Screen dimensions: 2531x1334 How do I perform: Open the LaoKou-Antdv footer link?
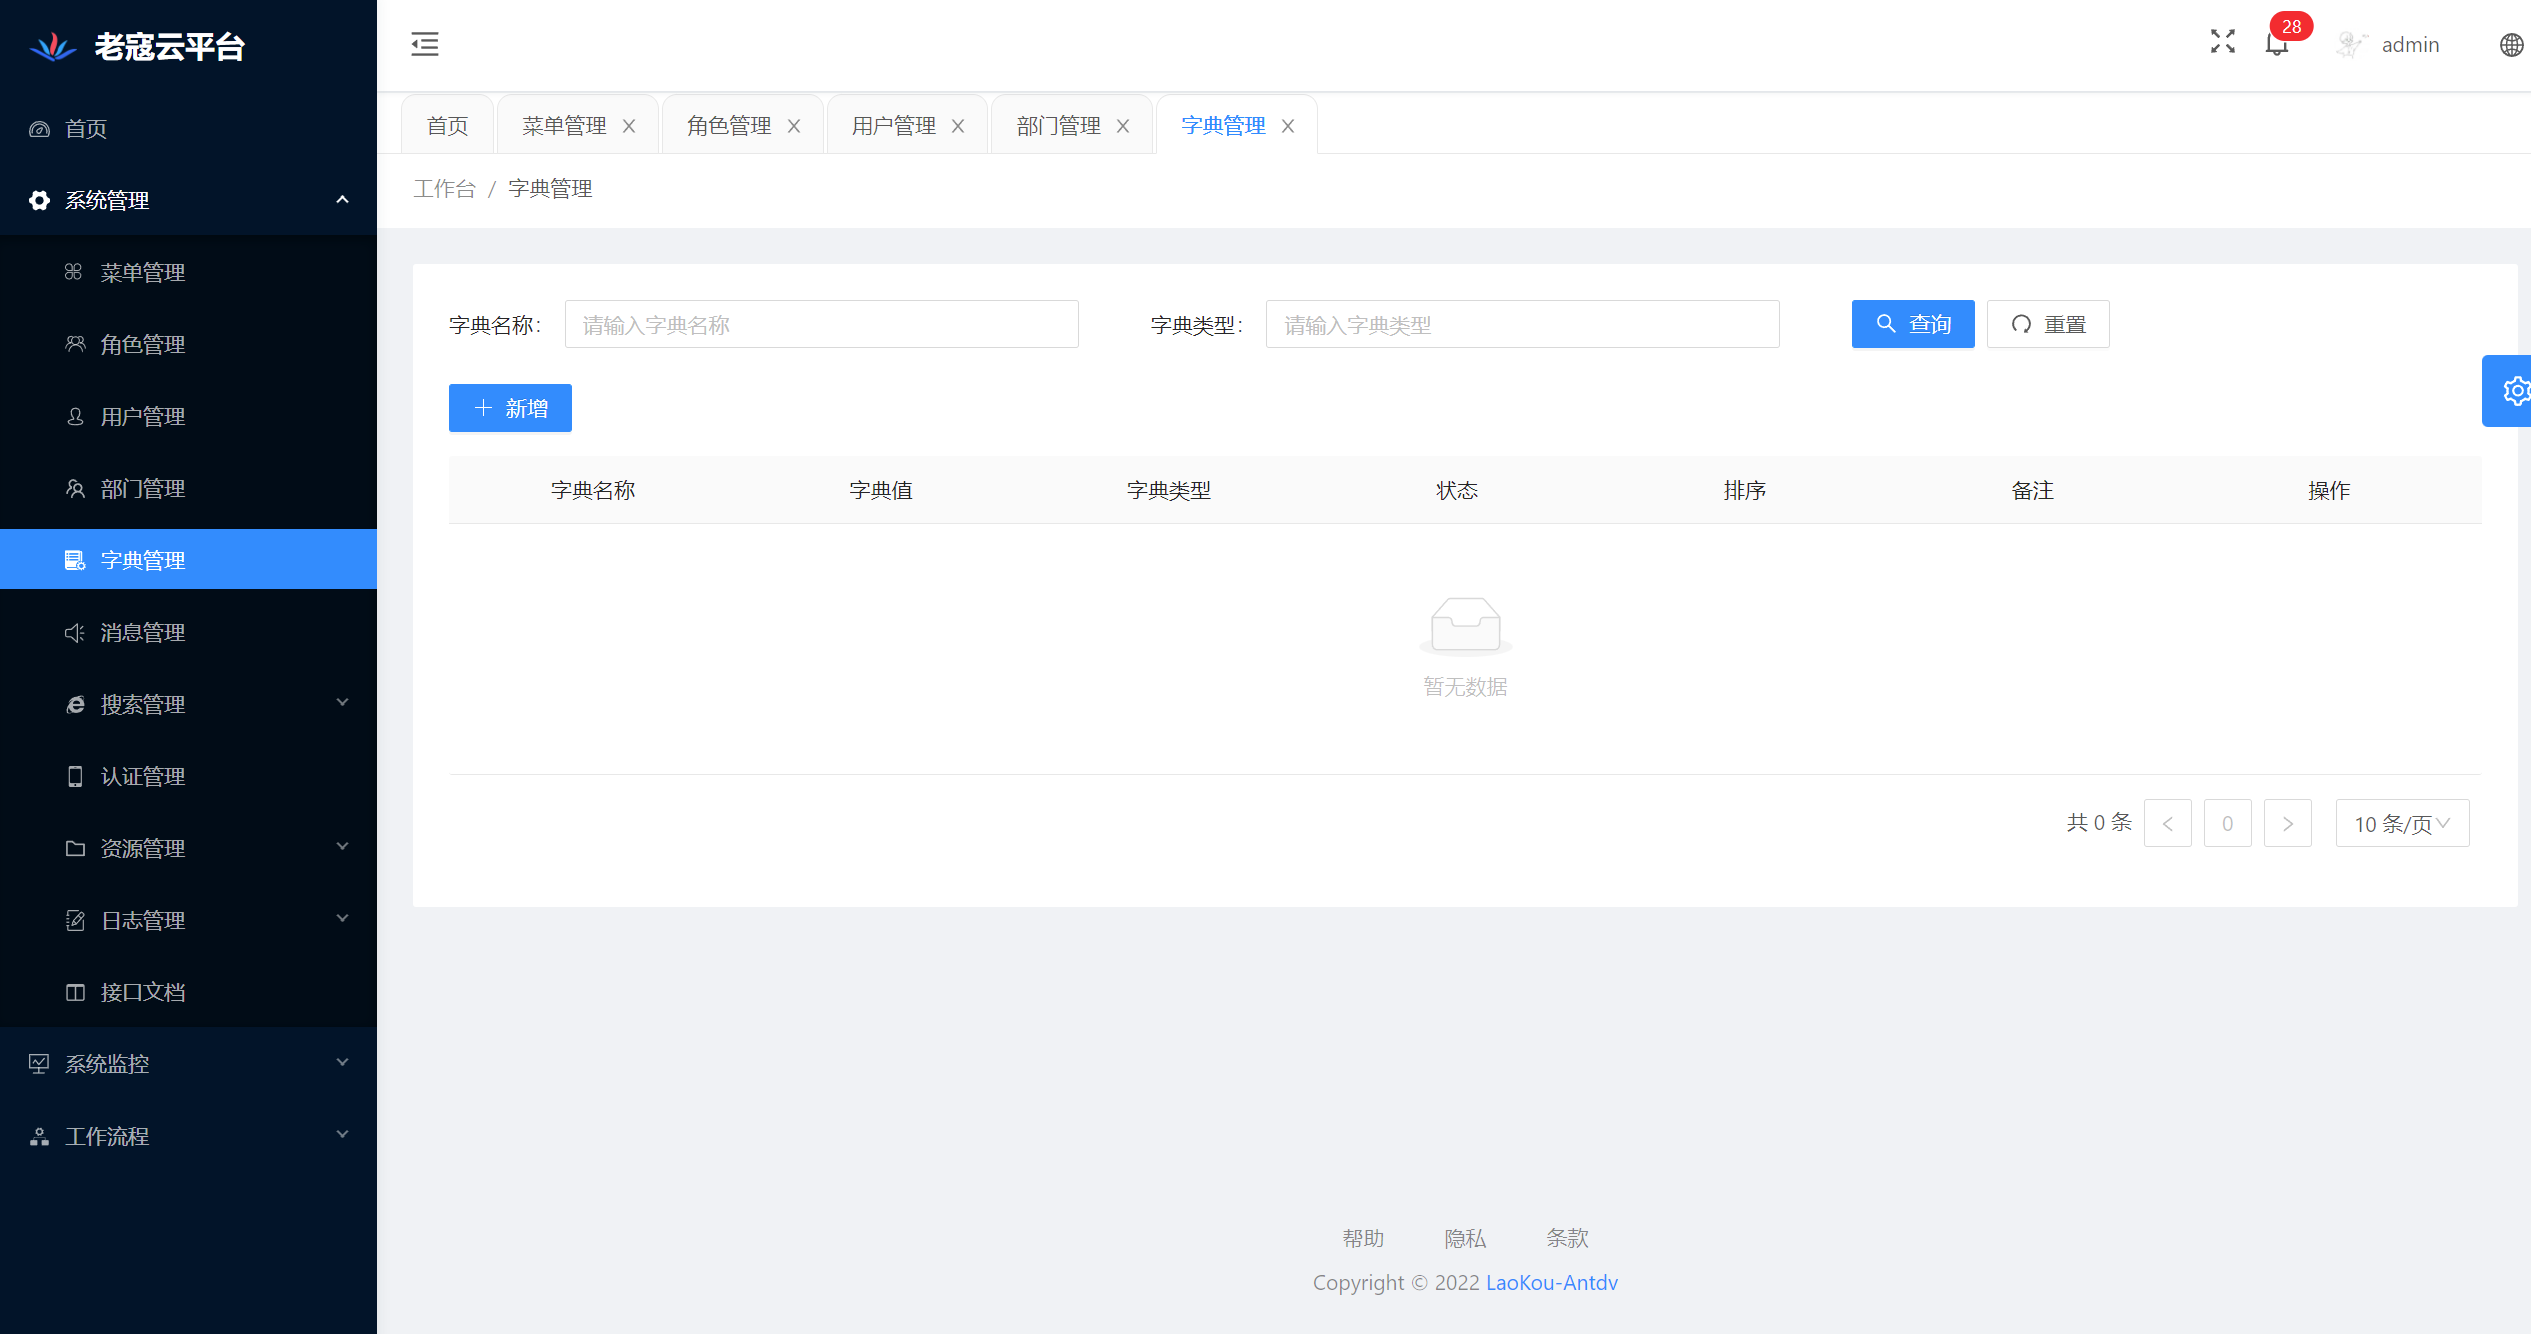[x=1551, y=1283]
